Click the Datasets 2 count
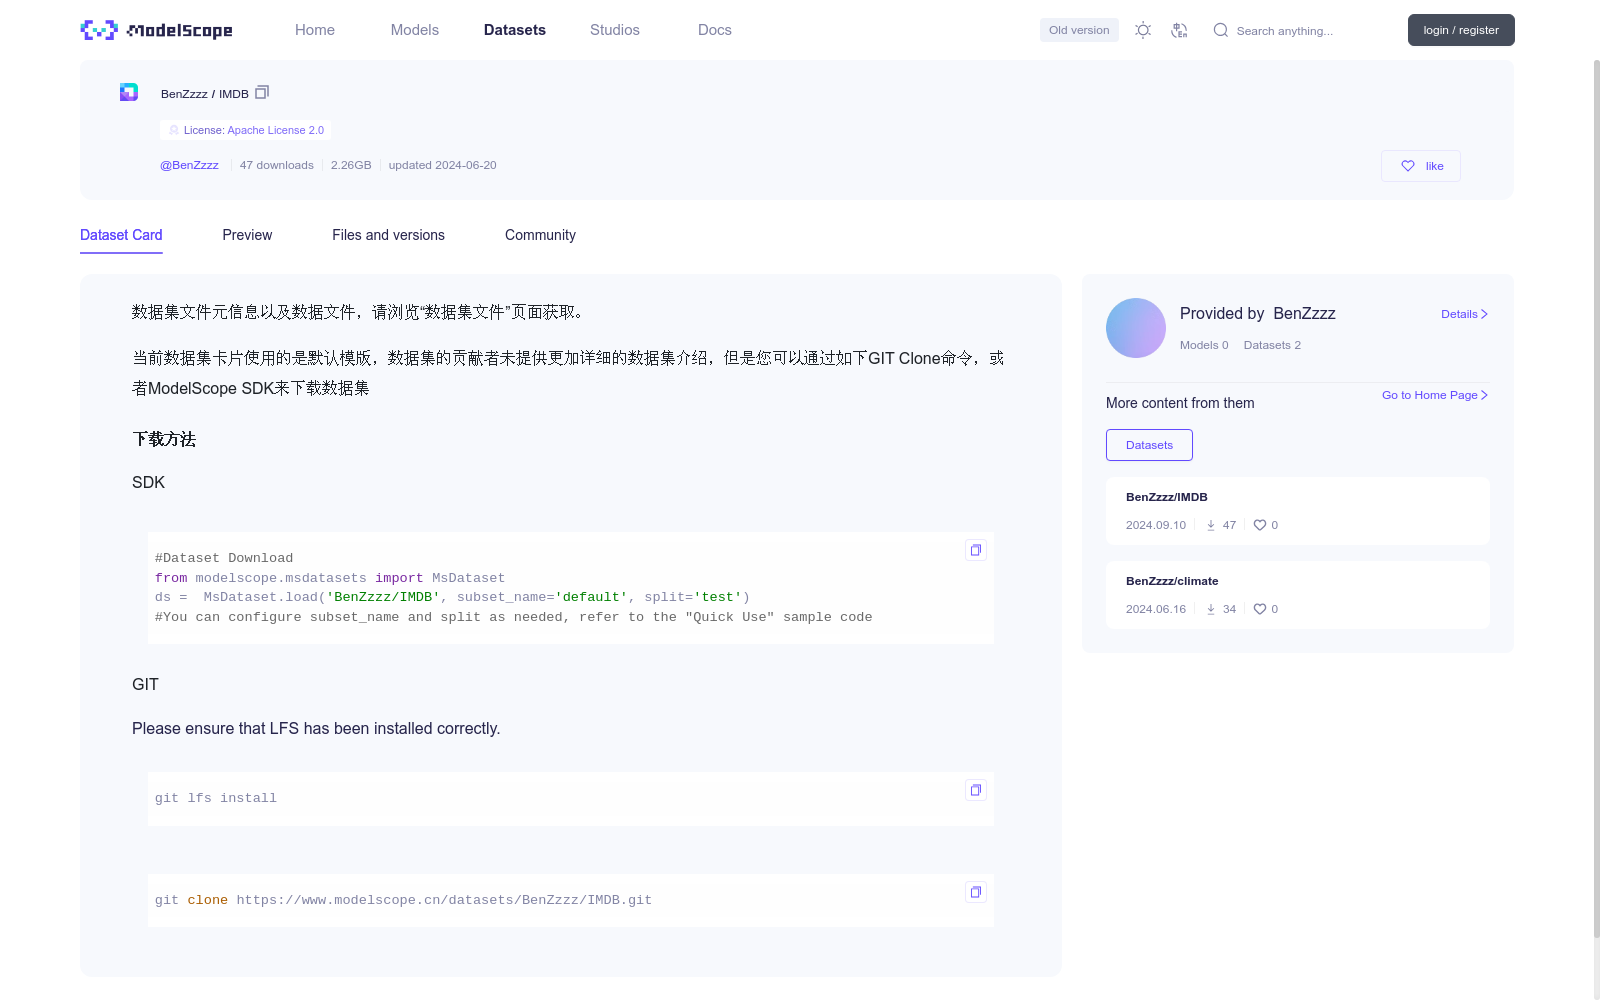1600x1000 pixels. pos(1272,345)
